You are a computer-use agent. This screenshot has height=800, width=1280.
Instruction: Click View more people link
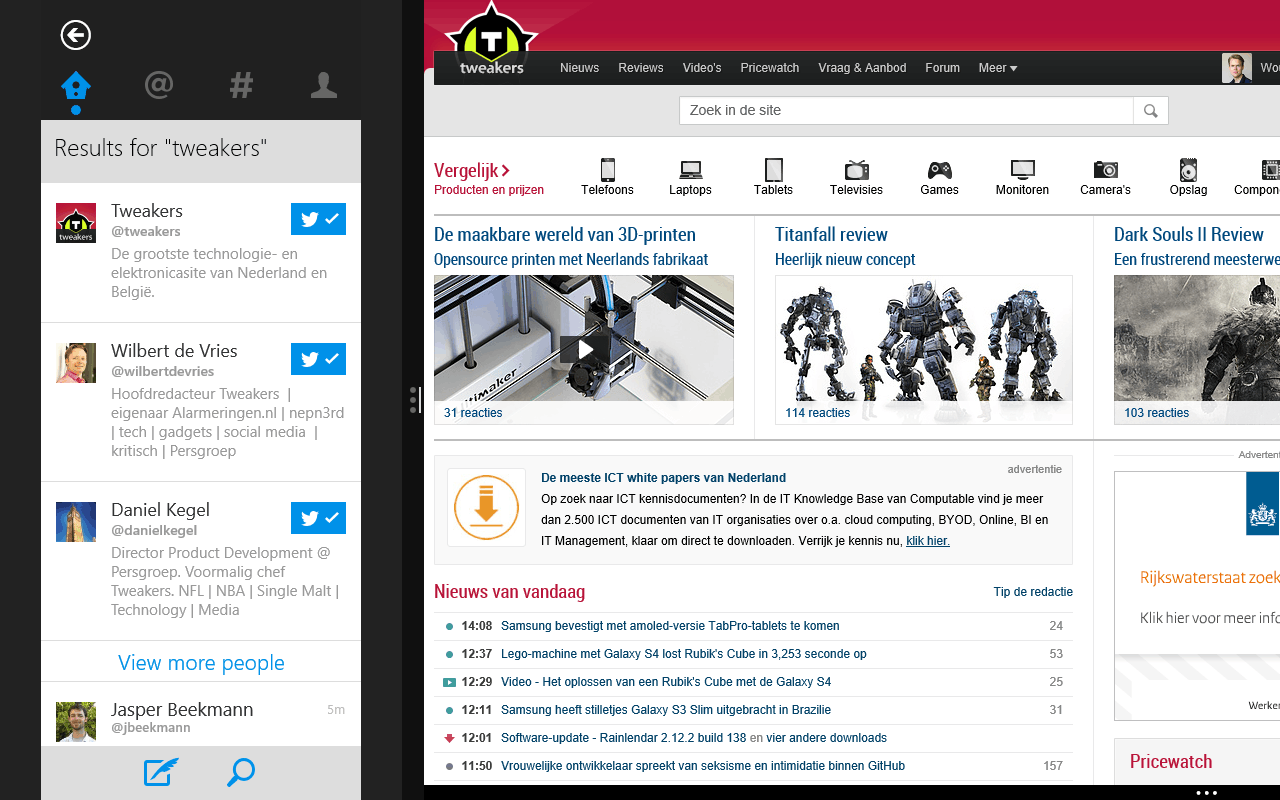click(x=201, y=662)
